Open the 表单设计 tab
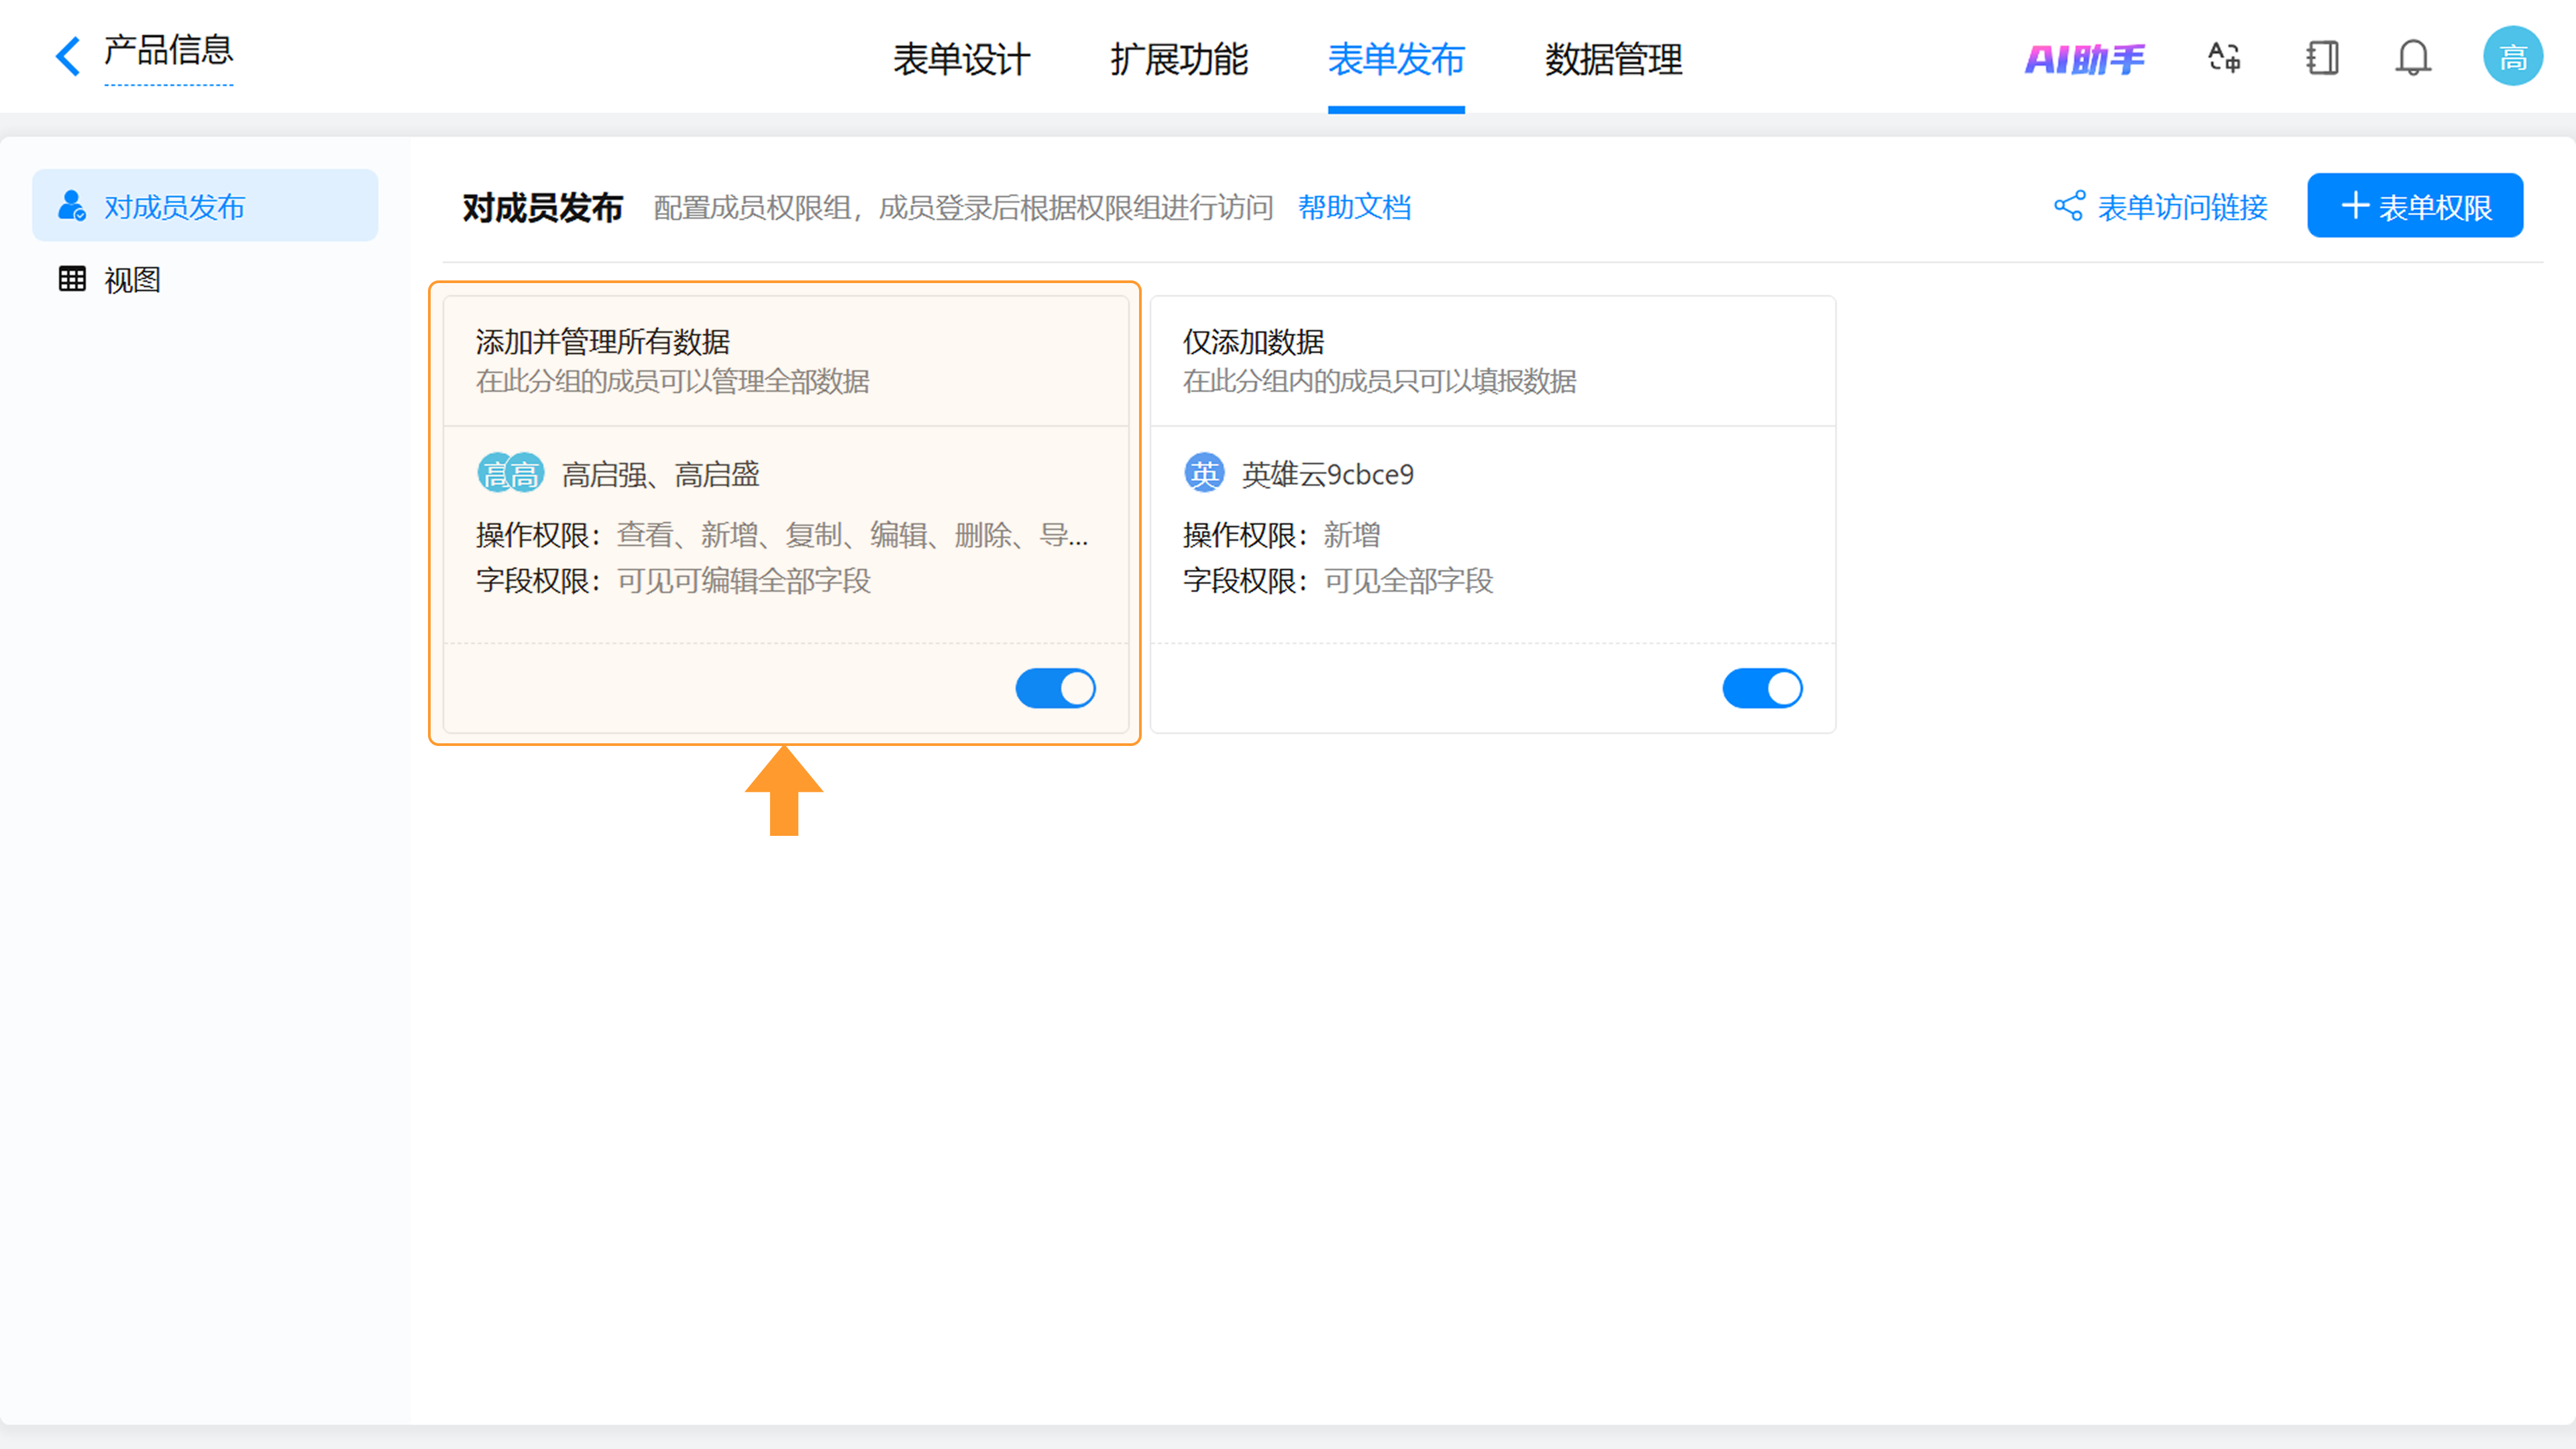This screenshot has width=2576, height=1449. point(961,59)
